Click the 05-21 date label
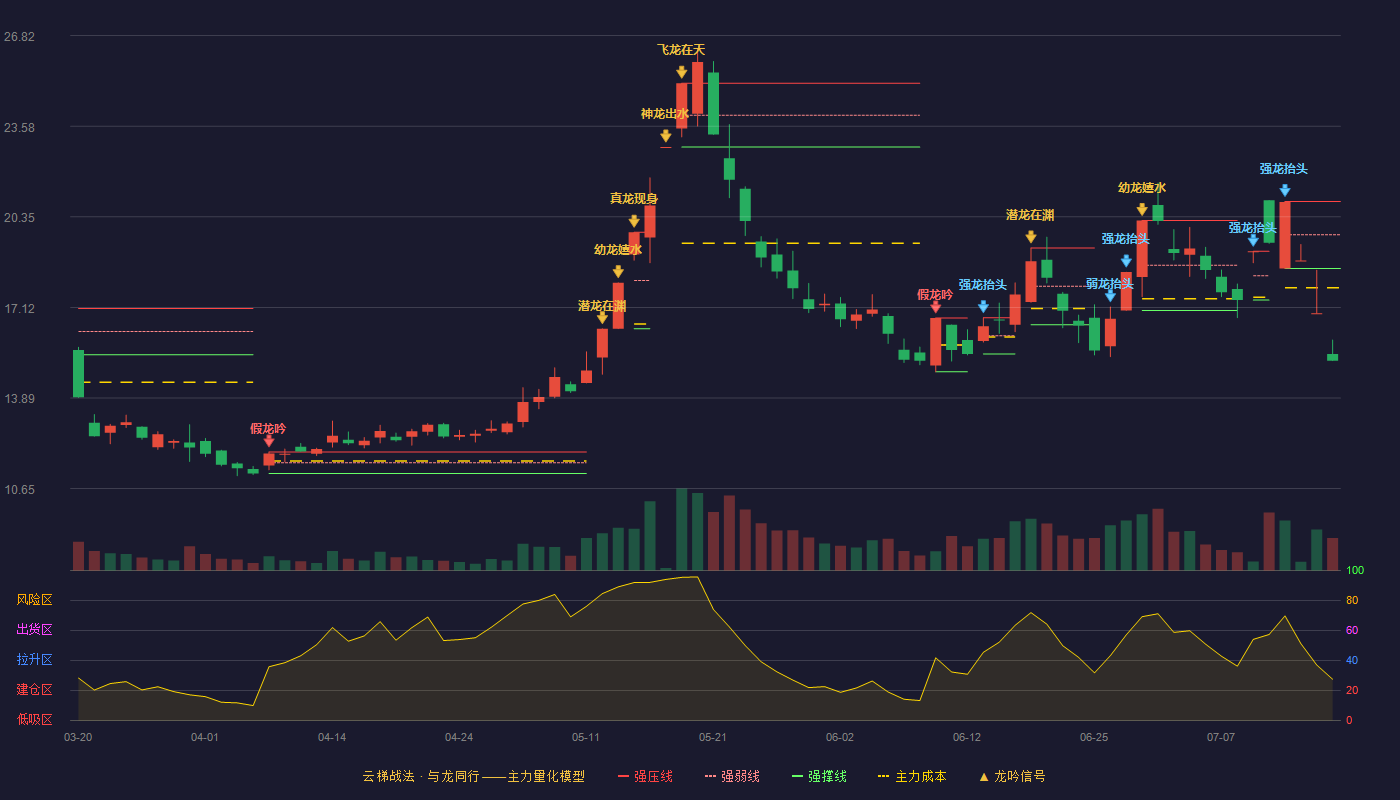 click(713, 737)
